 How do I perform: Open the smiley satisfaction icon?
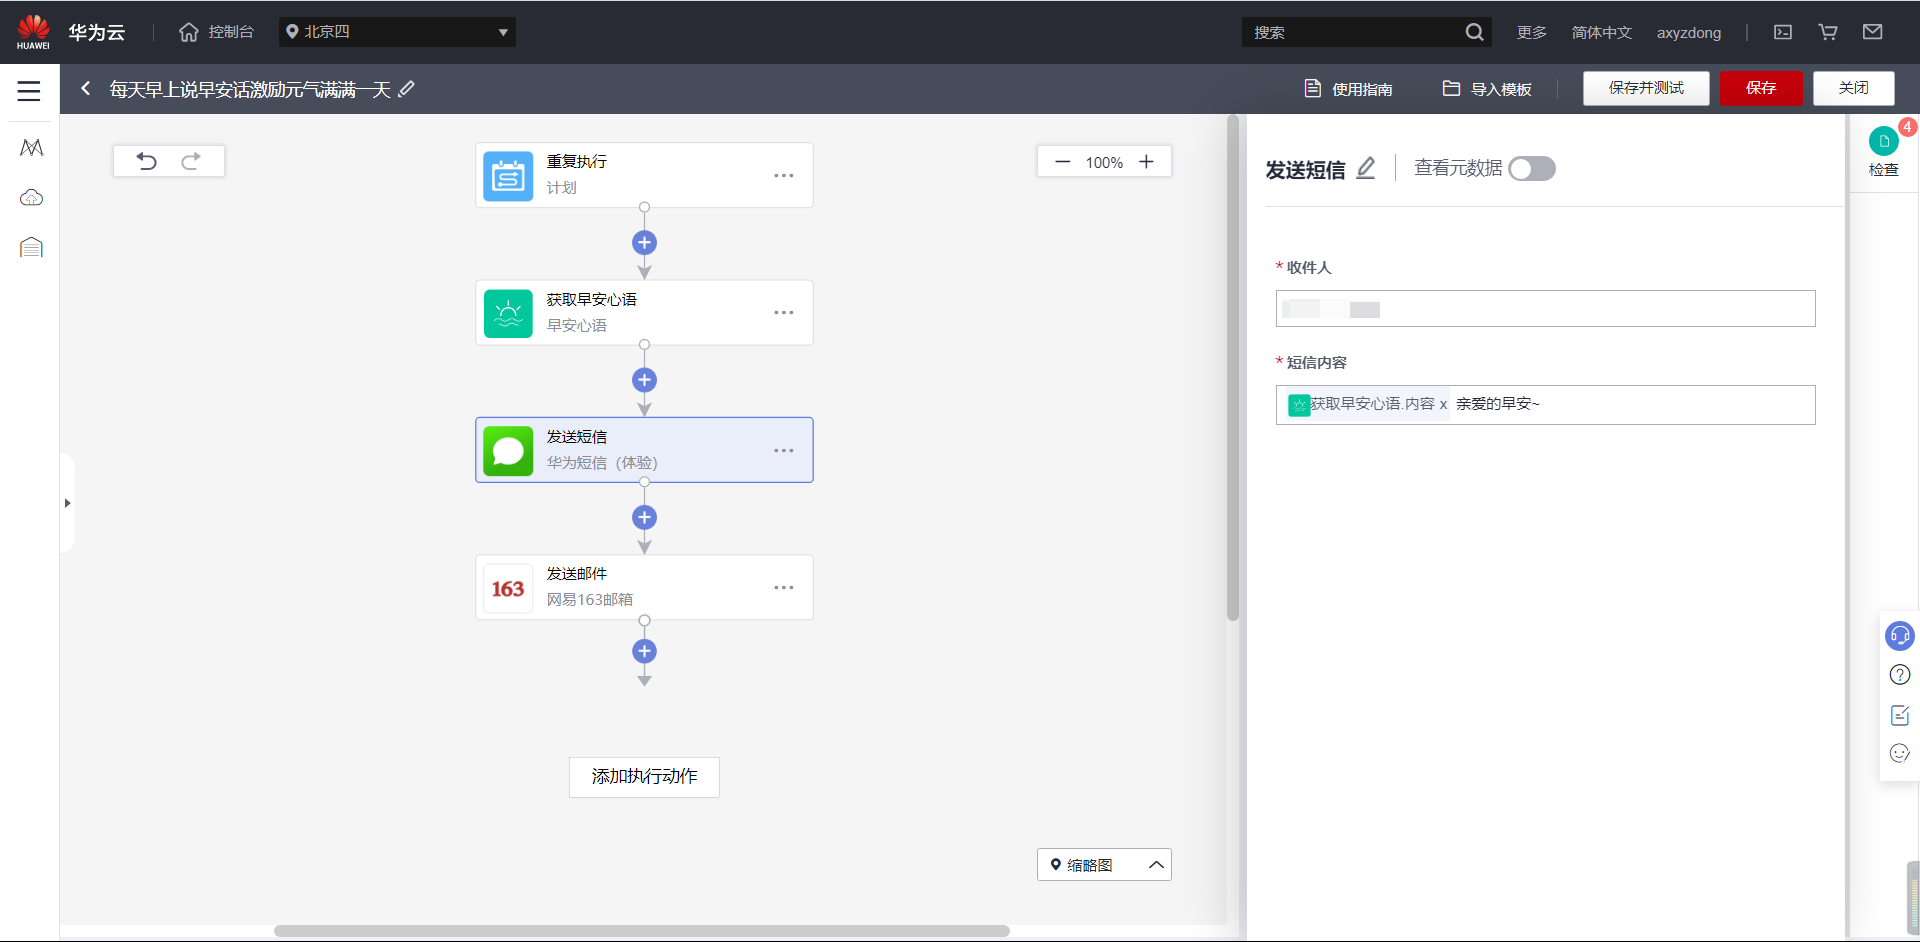(x=1899, y=753)
